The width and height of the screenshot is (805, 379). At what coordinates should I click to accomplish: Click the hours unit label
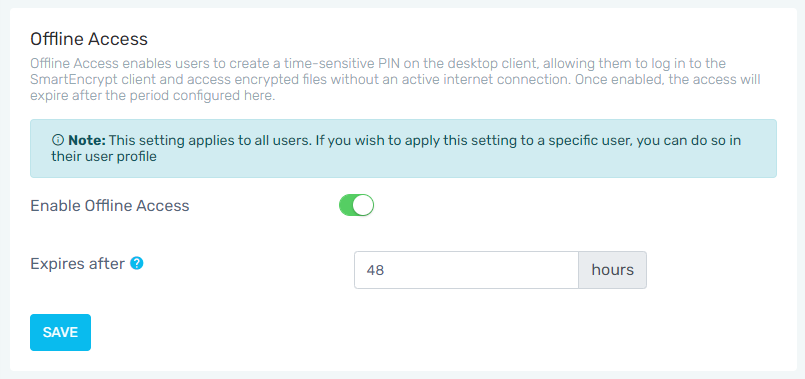(x=612, y=270)
